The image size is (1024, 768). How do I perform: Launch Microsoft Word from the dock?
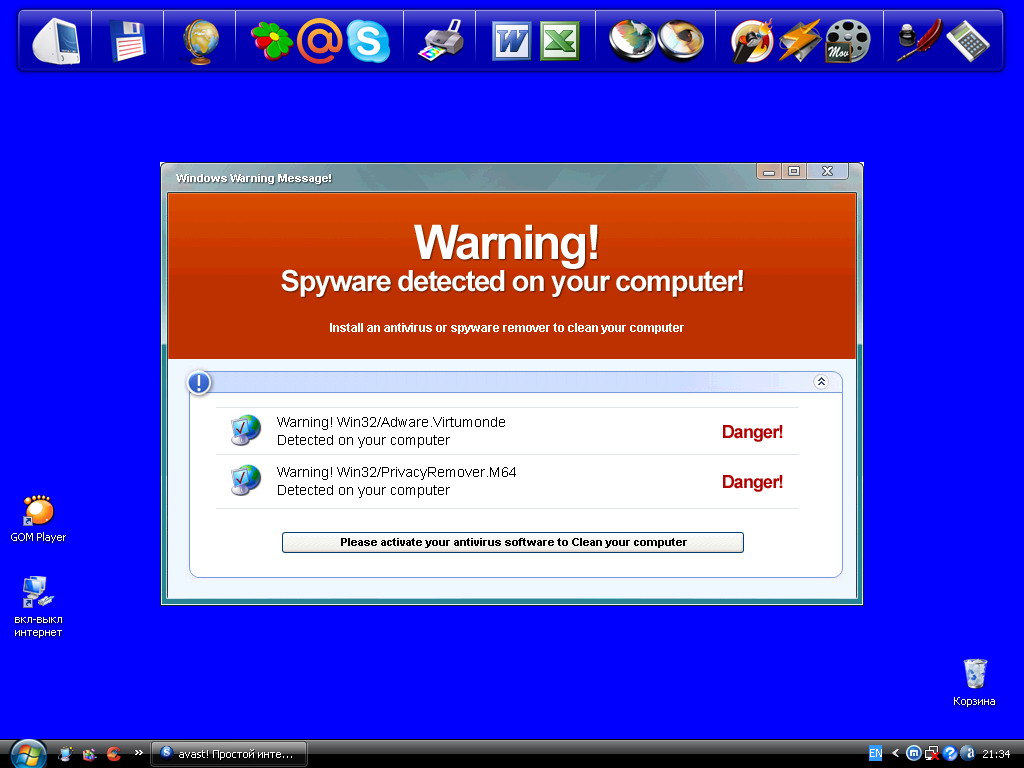pyautogui.click(x=512, y=41)
